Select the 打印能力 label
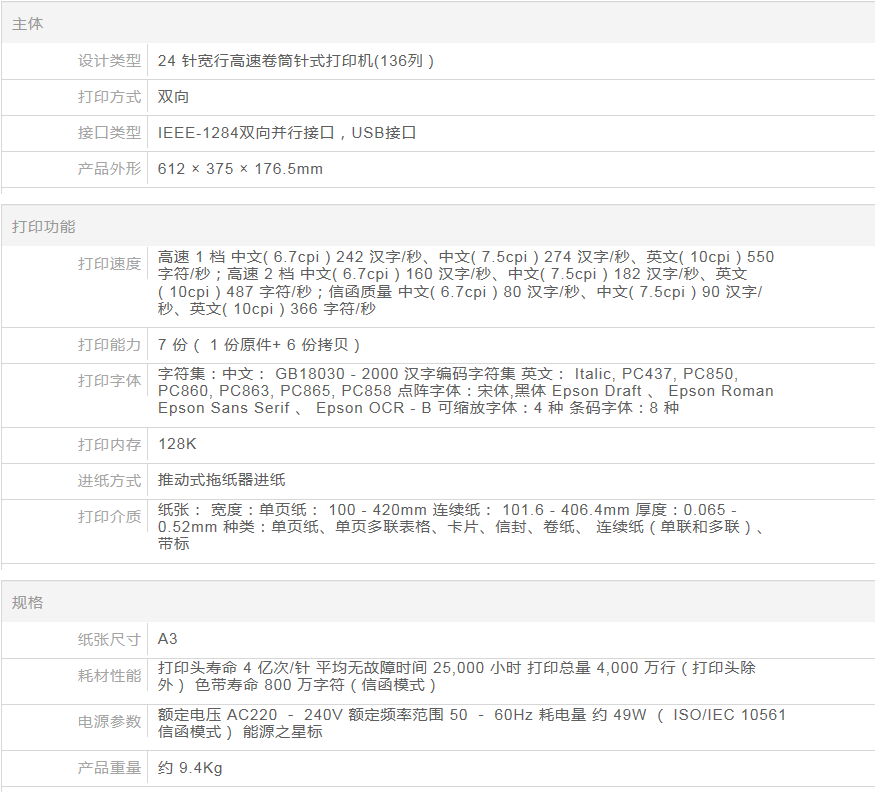 coord(110,345)
